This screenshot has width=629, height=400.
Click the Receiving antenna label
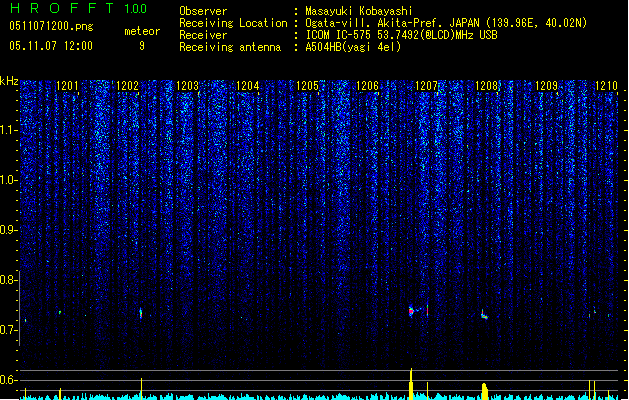(230, 47)
